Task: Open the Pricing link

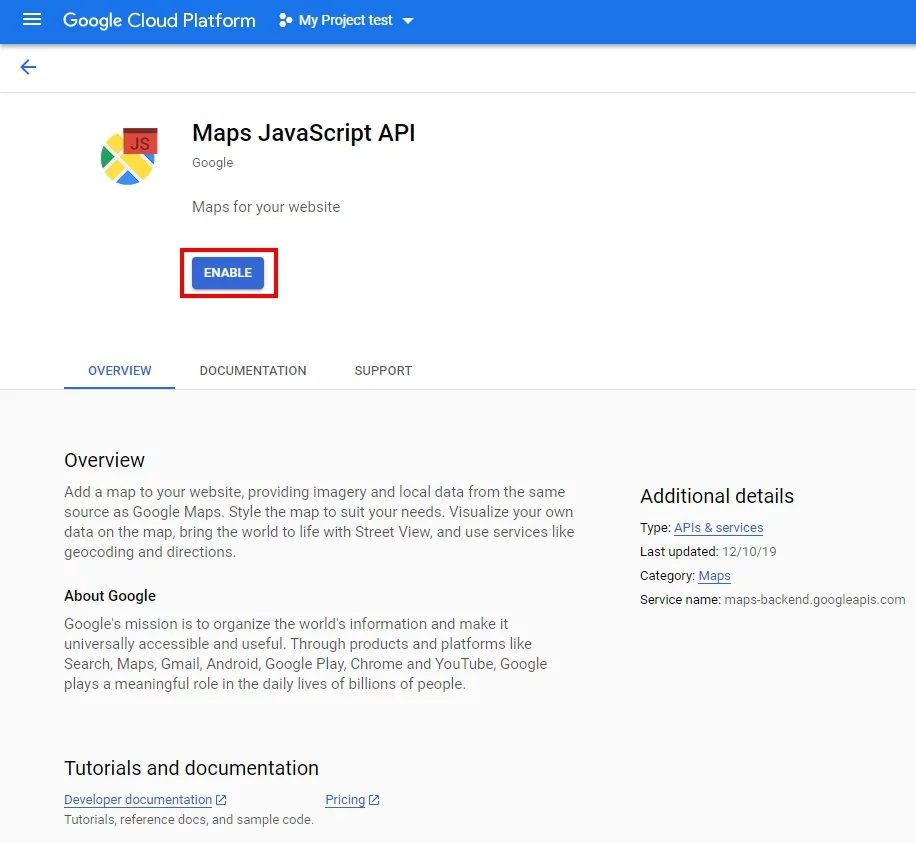Action: [345, 800]
